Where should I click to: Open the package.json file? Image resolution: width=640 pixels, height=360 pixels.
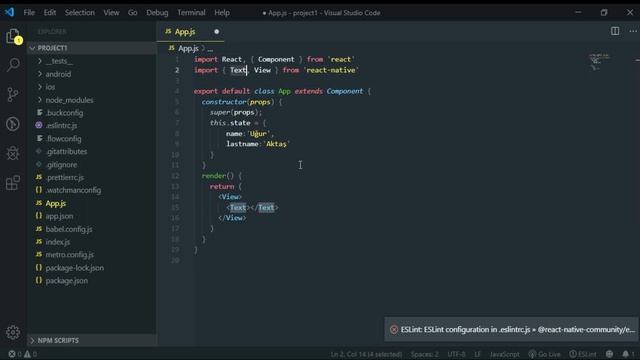tap(67, 280)
